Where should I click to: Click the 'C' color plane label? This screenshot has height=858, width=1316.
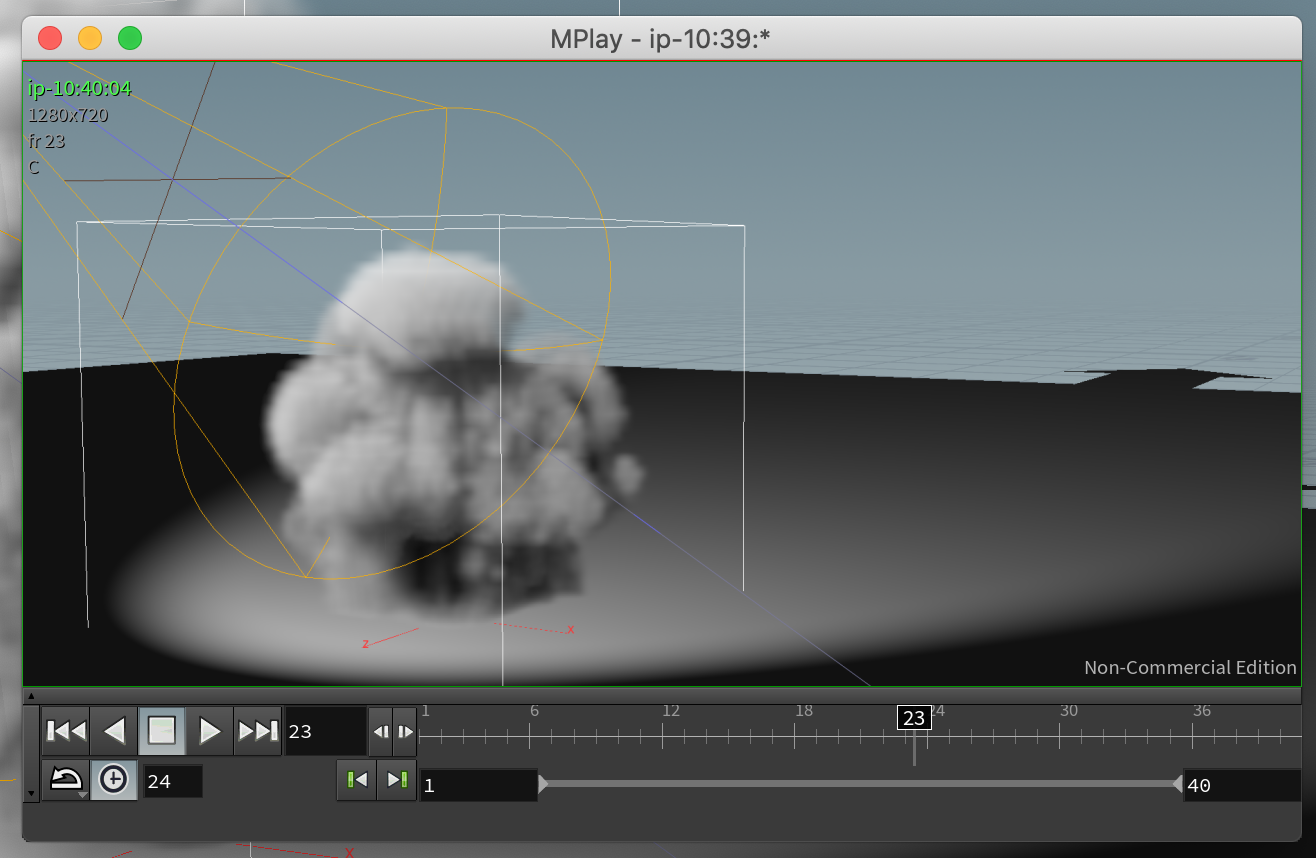(34, 167)
